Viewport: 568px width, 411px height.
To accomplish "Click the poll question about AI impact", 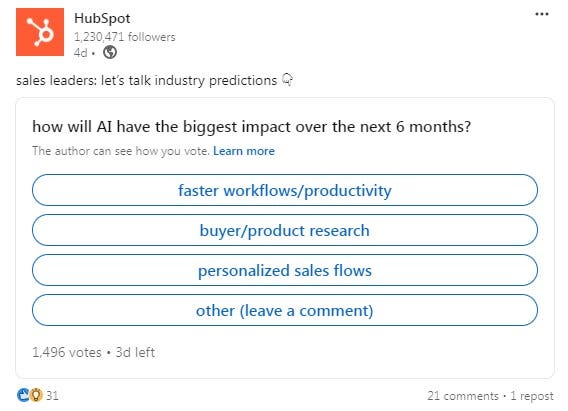I will click(252, 127).
